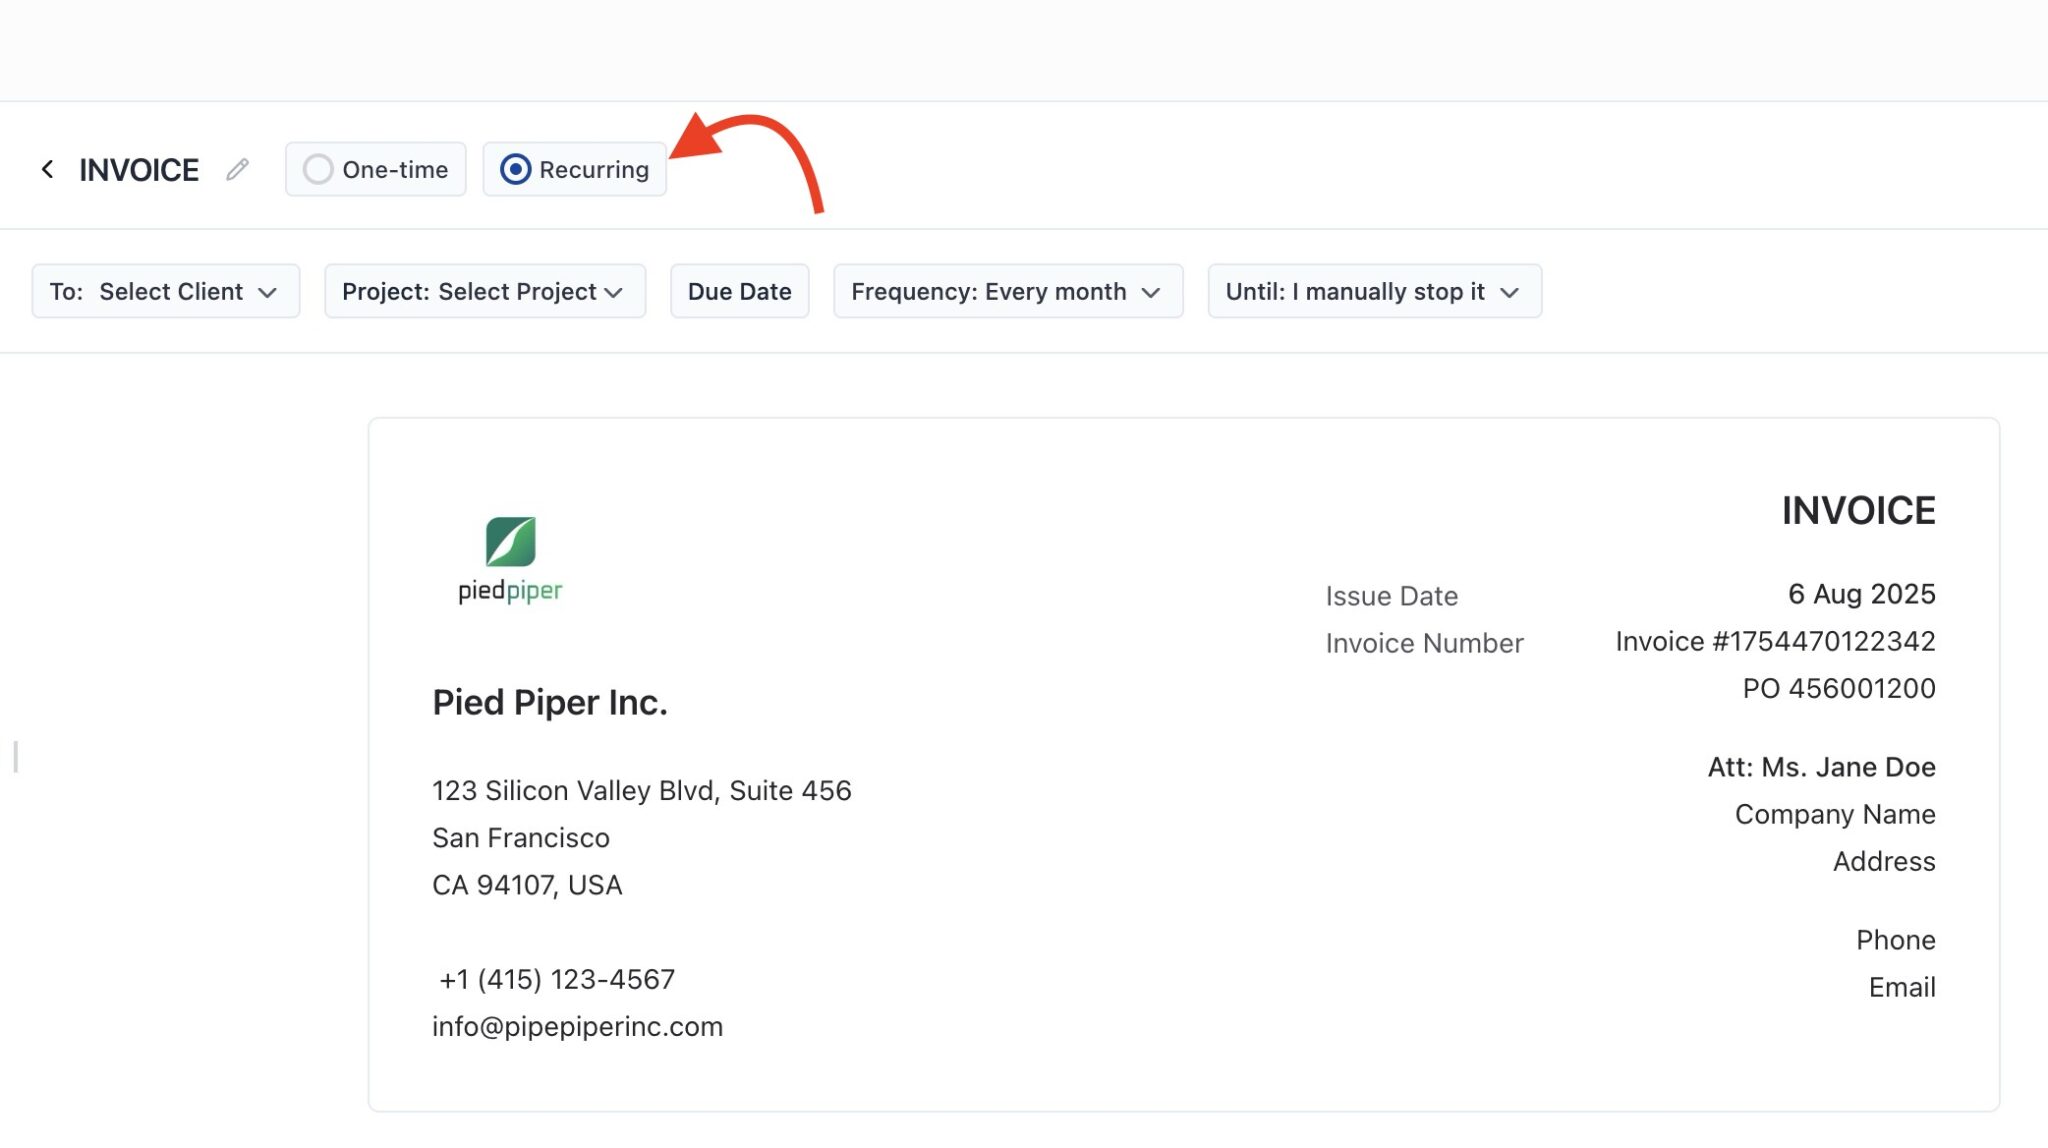Open the Until: I manually stop it dropdown
This screenshot has height=1148, width=2048.
pyautogui.click(x=1373, y=291)
